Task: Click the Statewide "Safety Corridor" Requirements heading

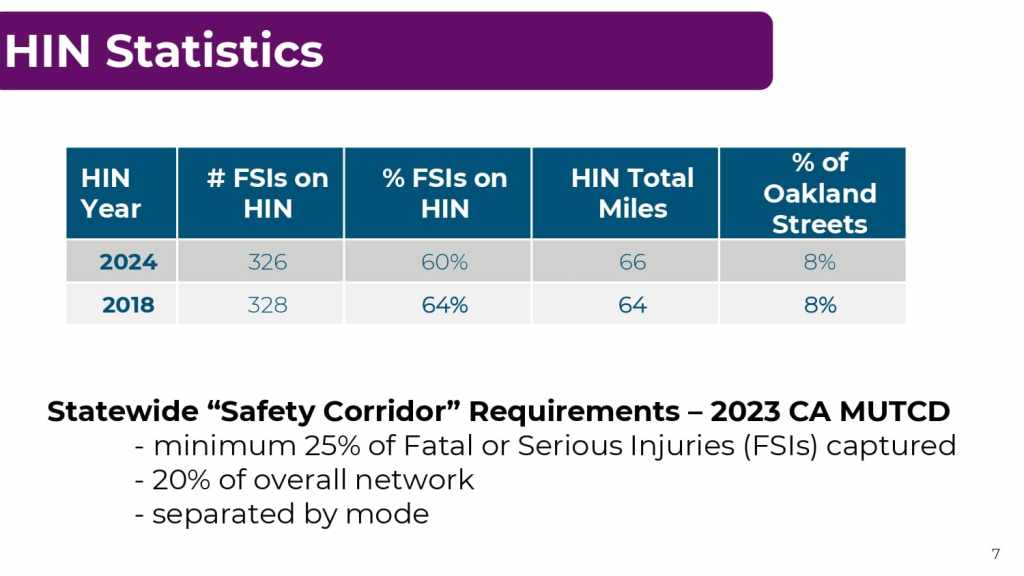Action: pyautogui.click(x=498, y=412)
